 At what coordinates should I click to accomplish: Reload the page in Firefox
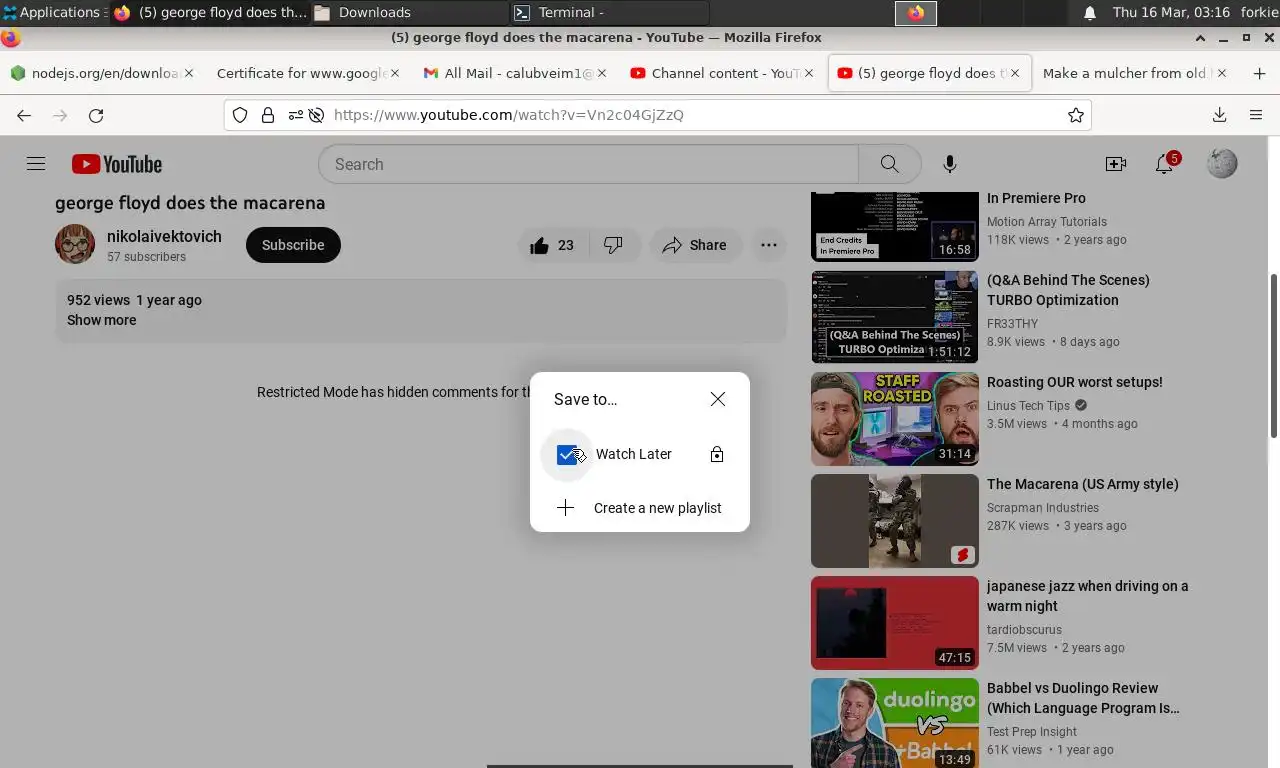96,115
